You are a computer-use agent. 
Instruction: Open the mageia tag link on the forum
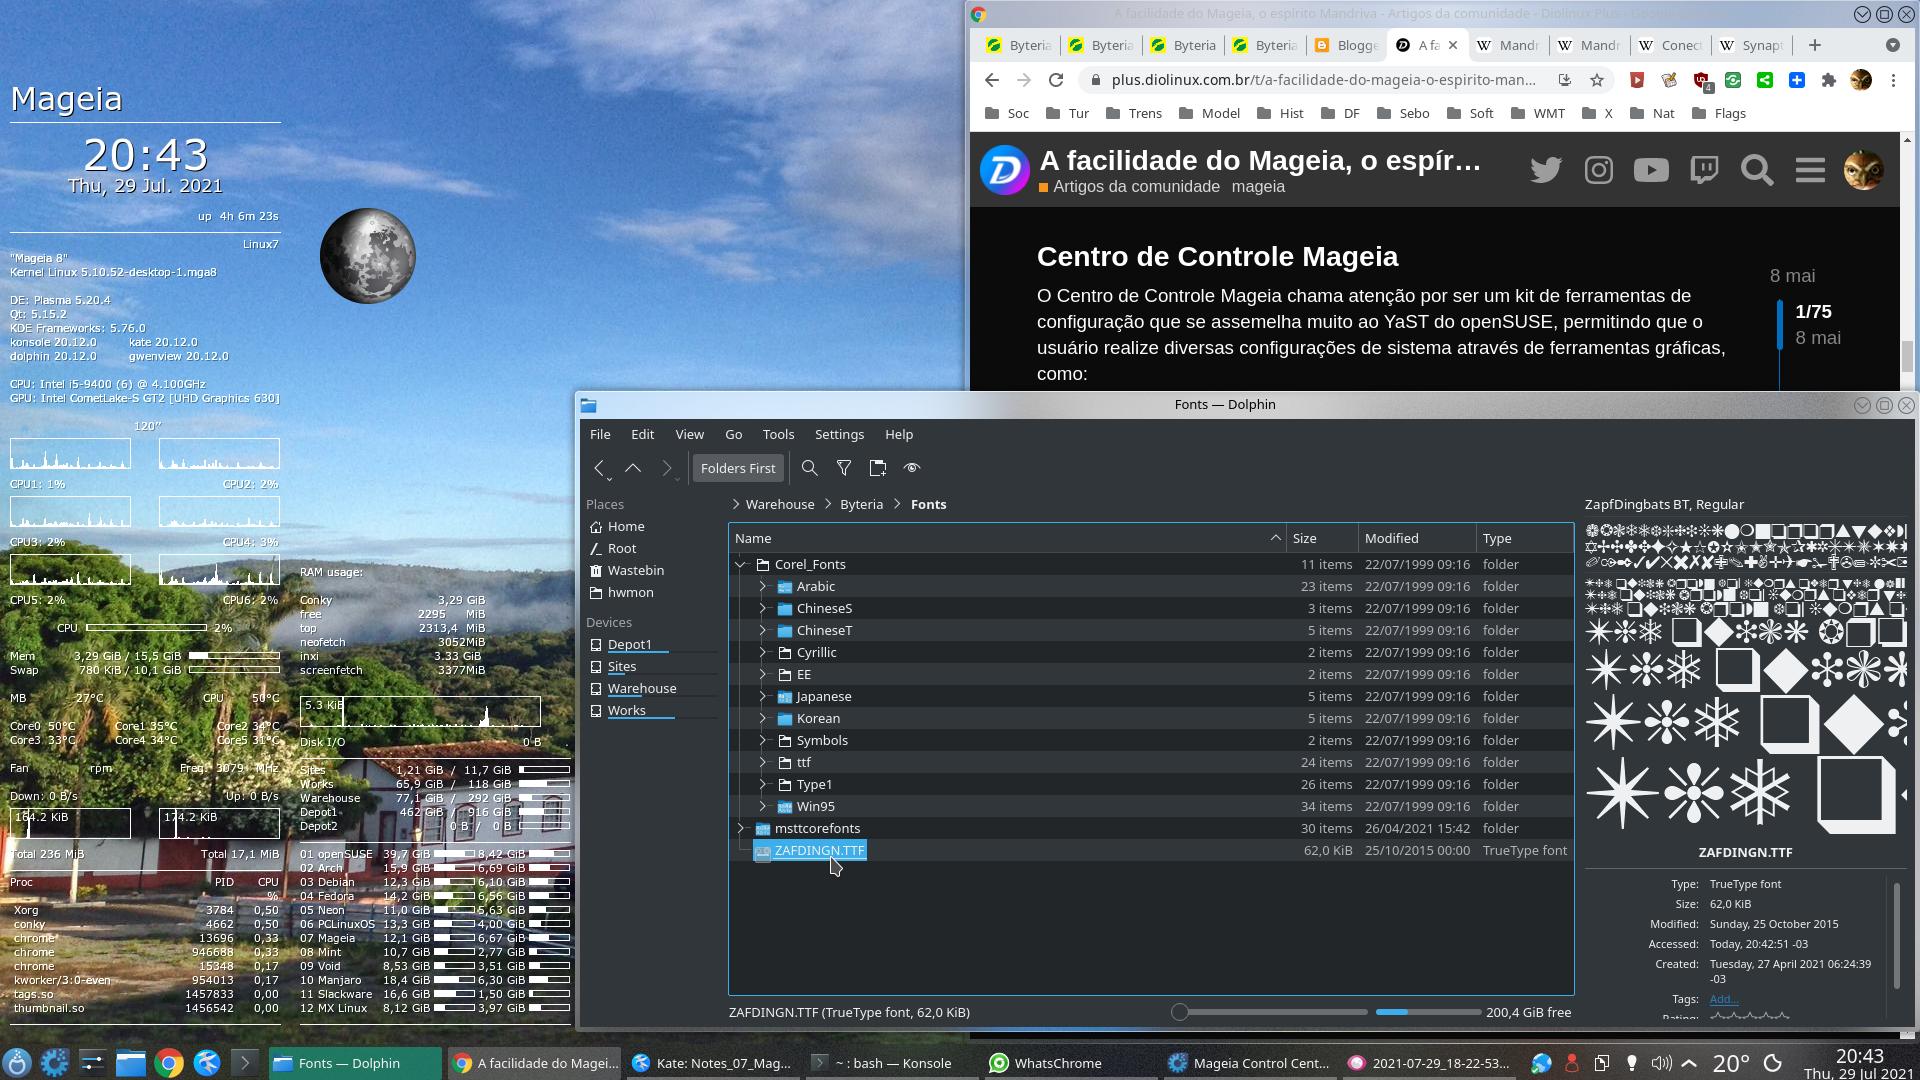[x=1258, y=187]
